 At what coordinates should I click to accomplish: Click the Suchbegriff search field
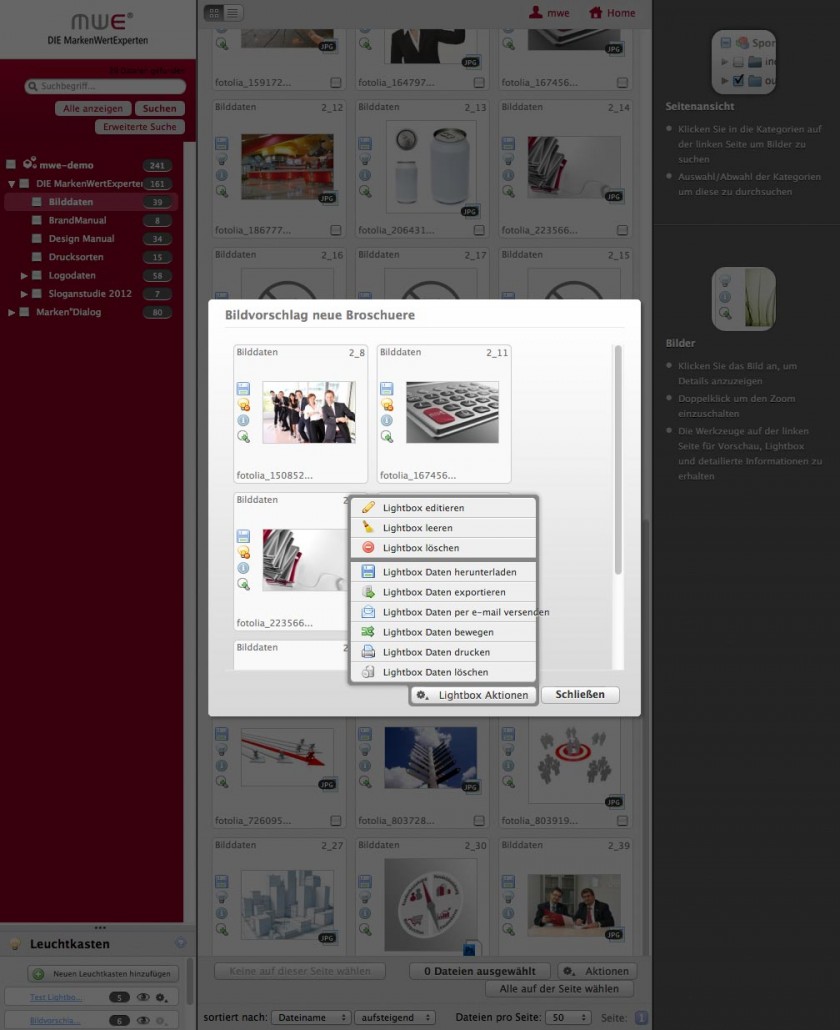click(x=105, y=86)
